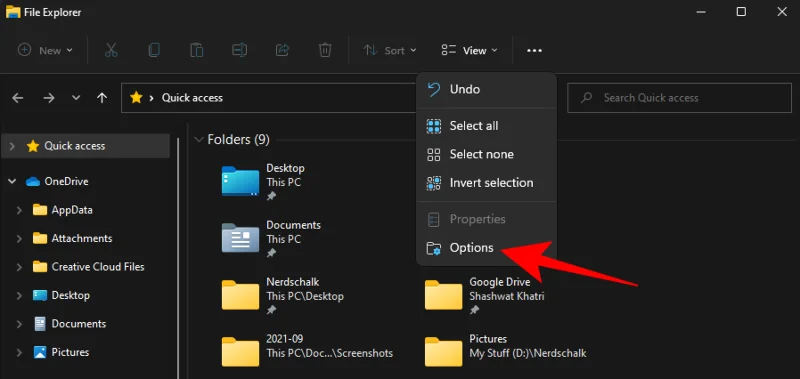
Task: Click the Delete trash icon in toolbar
Action: [x=325, y=50]
